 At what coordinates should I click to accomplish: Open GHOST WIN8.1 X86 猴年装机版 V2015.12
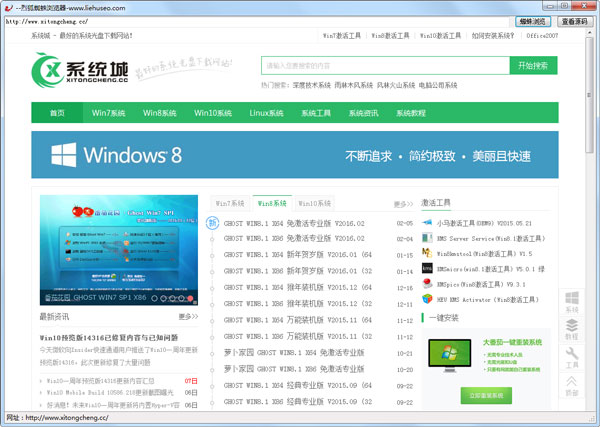298,303
